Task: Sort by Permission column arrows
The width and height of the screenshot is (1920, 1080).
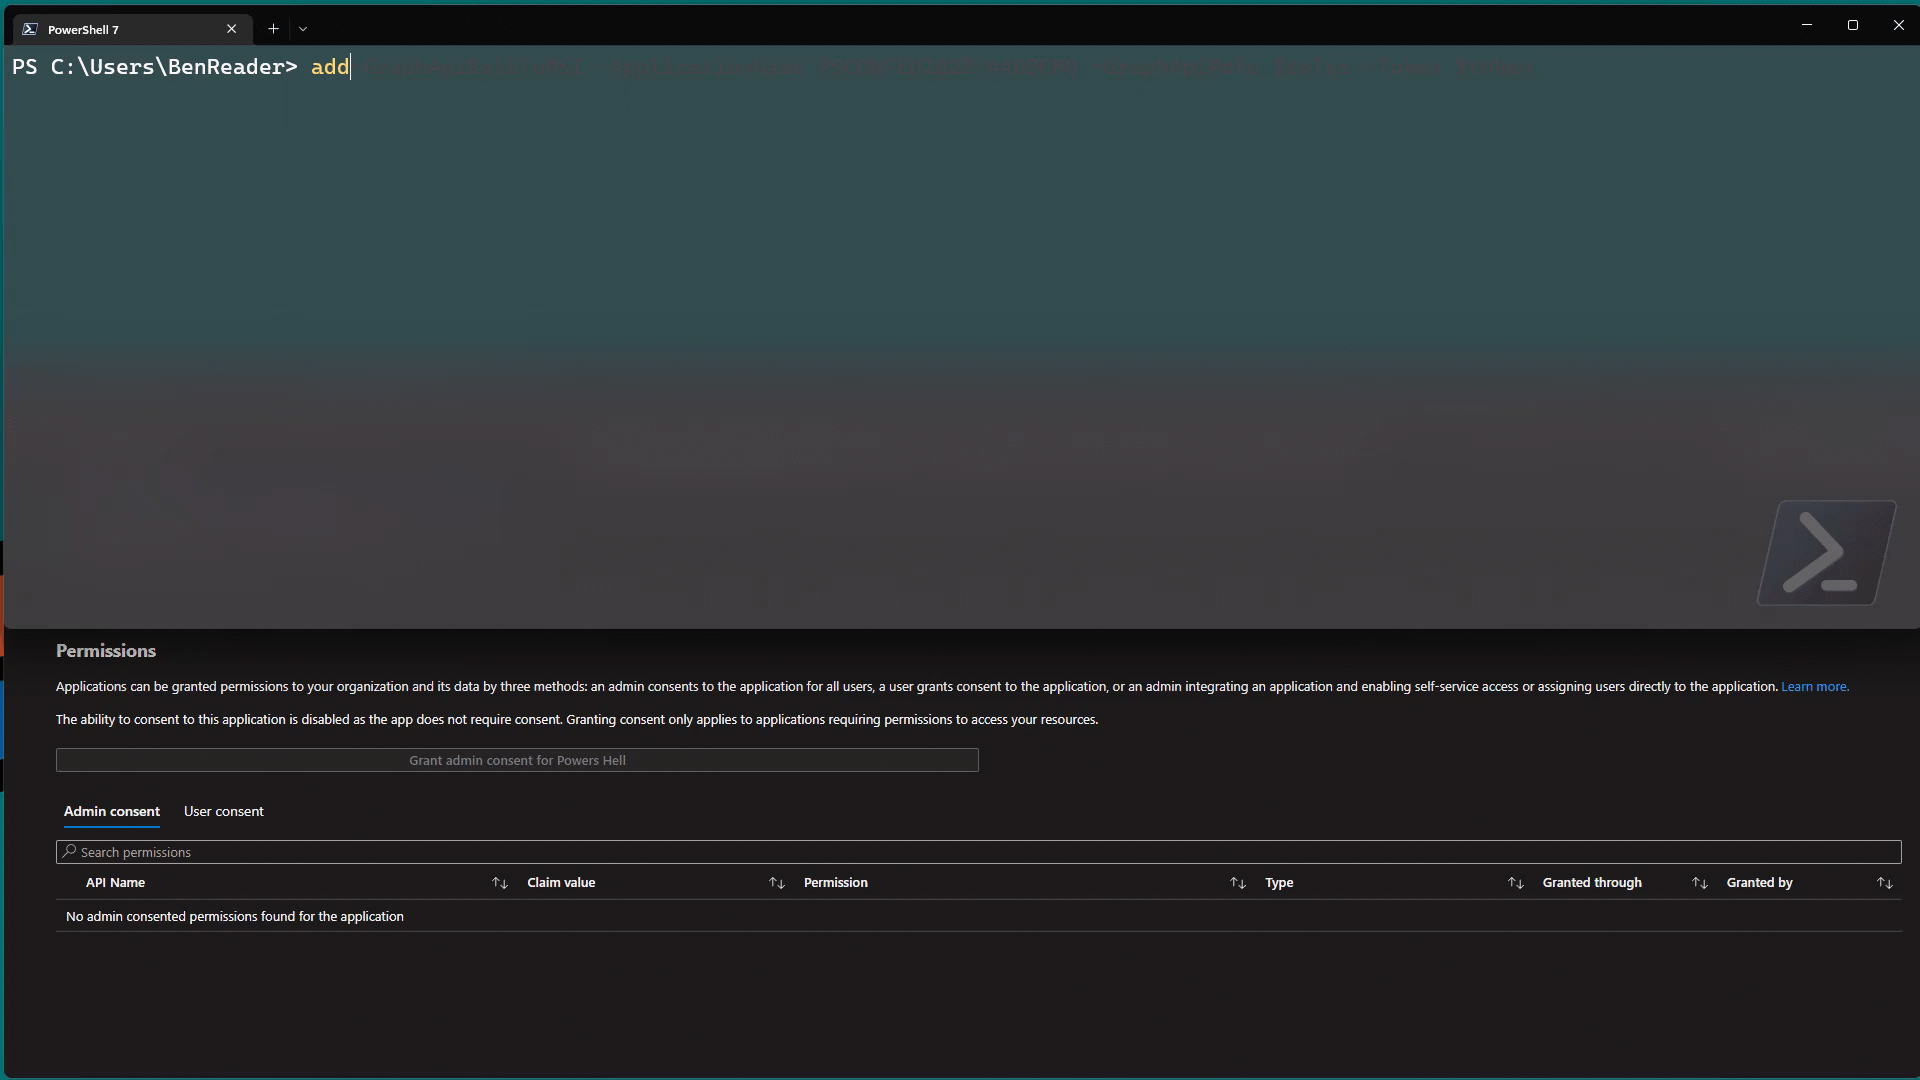Action: coord(1237,883)
